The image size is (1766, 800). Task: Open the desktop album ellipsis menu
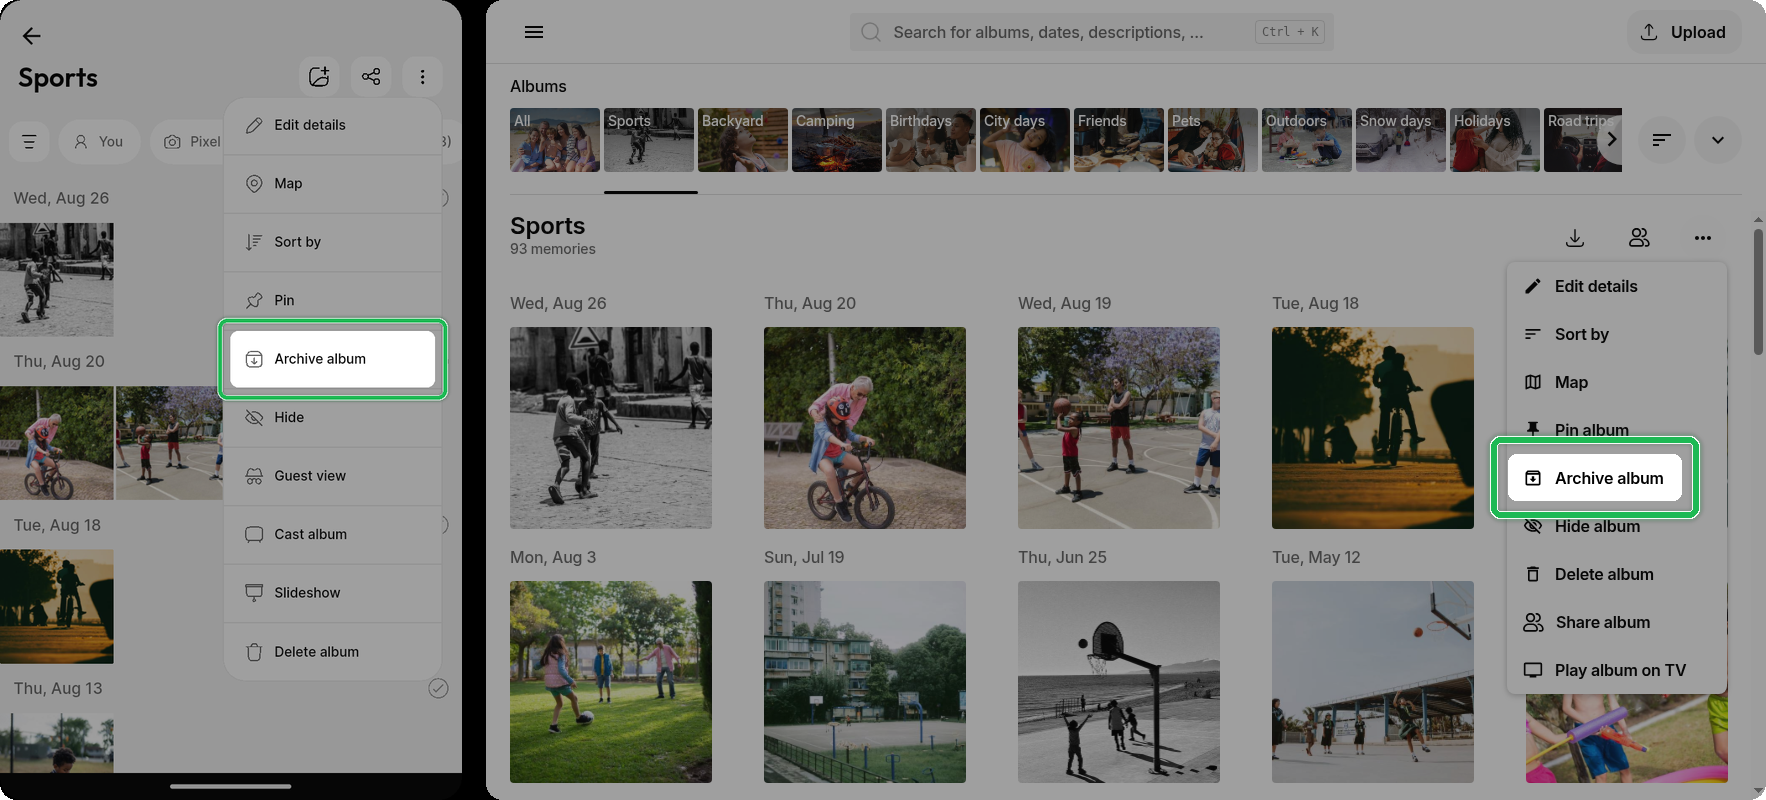point(1703,238)
